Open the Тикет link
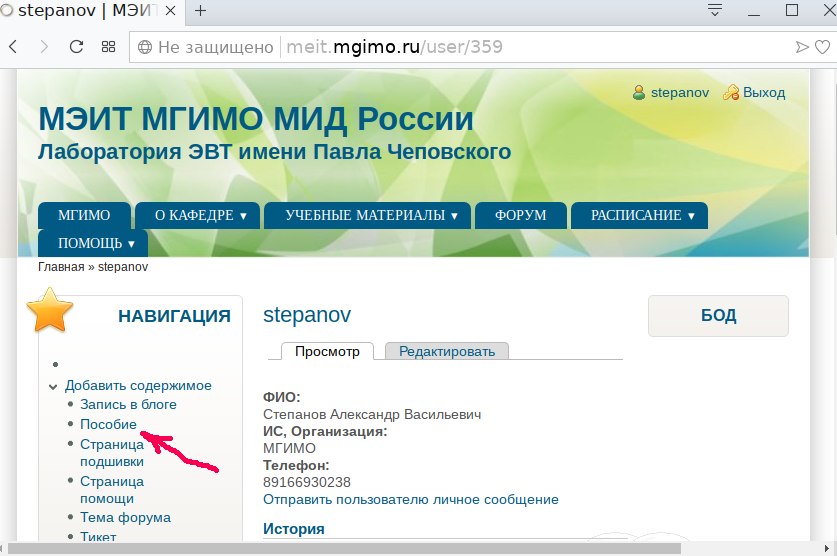837x556 pixels. tap(98, 536)
